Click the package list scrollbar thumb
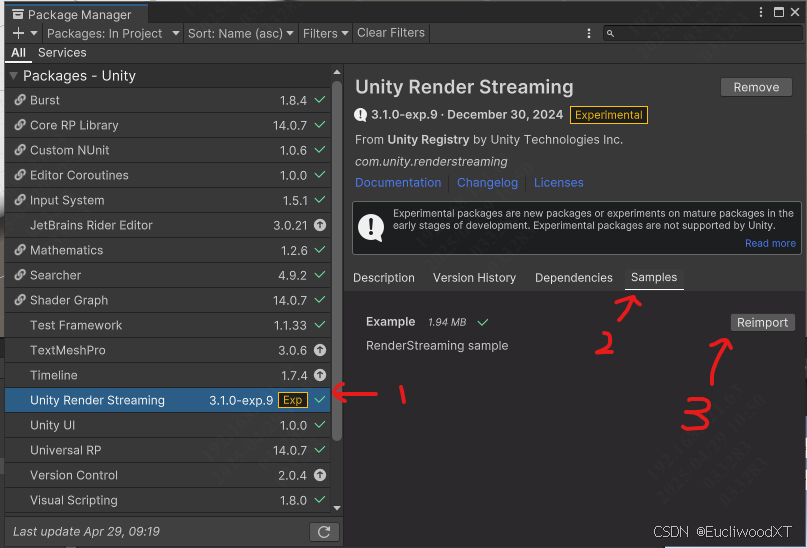 337,261
